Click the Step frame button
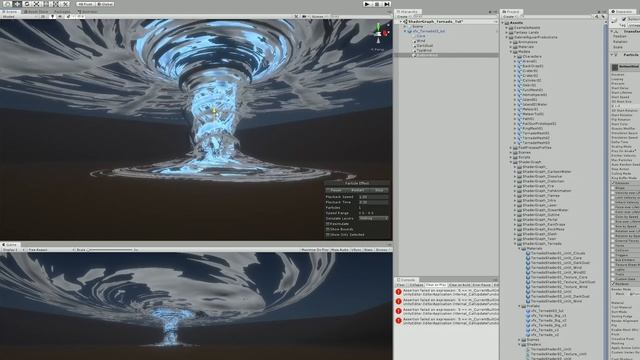This screenshot has height=360, width=640. 387,4
